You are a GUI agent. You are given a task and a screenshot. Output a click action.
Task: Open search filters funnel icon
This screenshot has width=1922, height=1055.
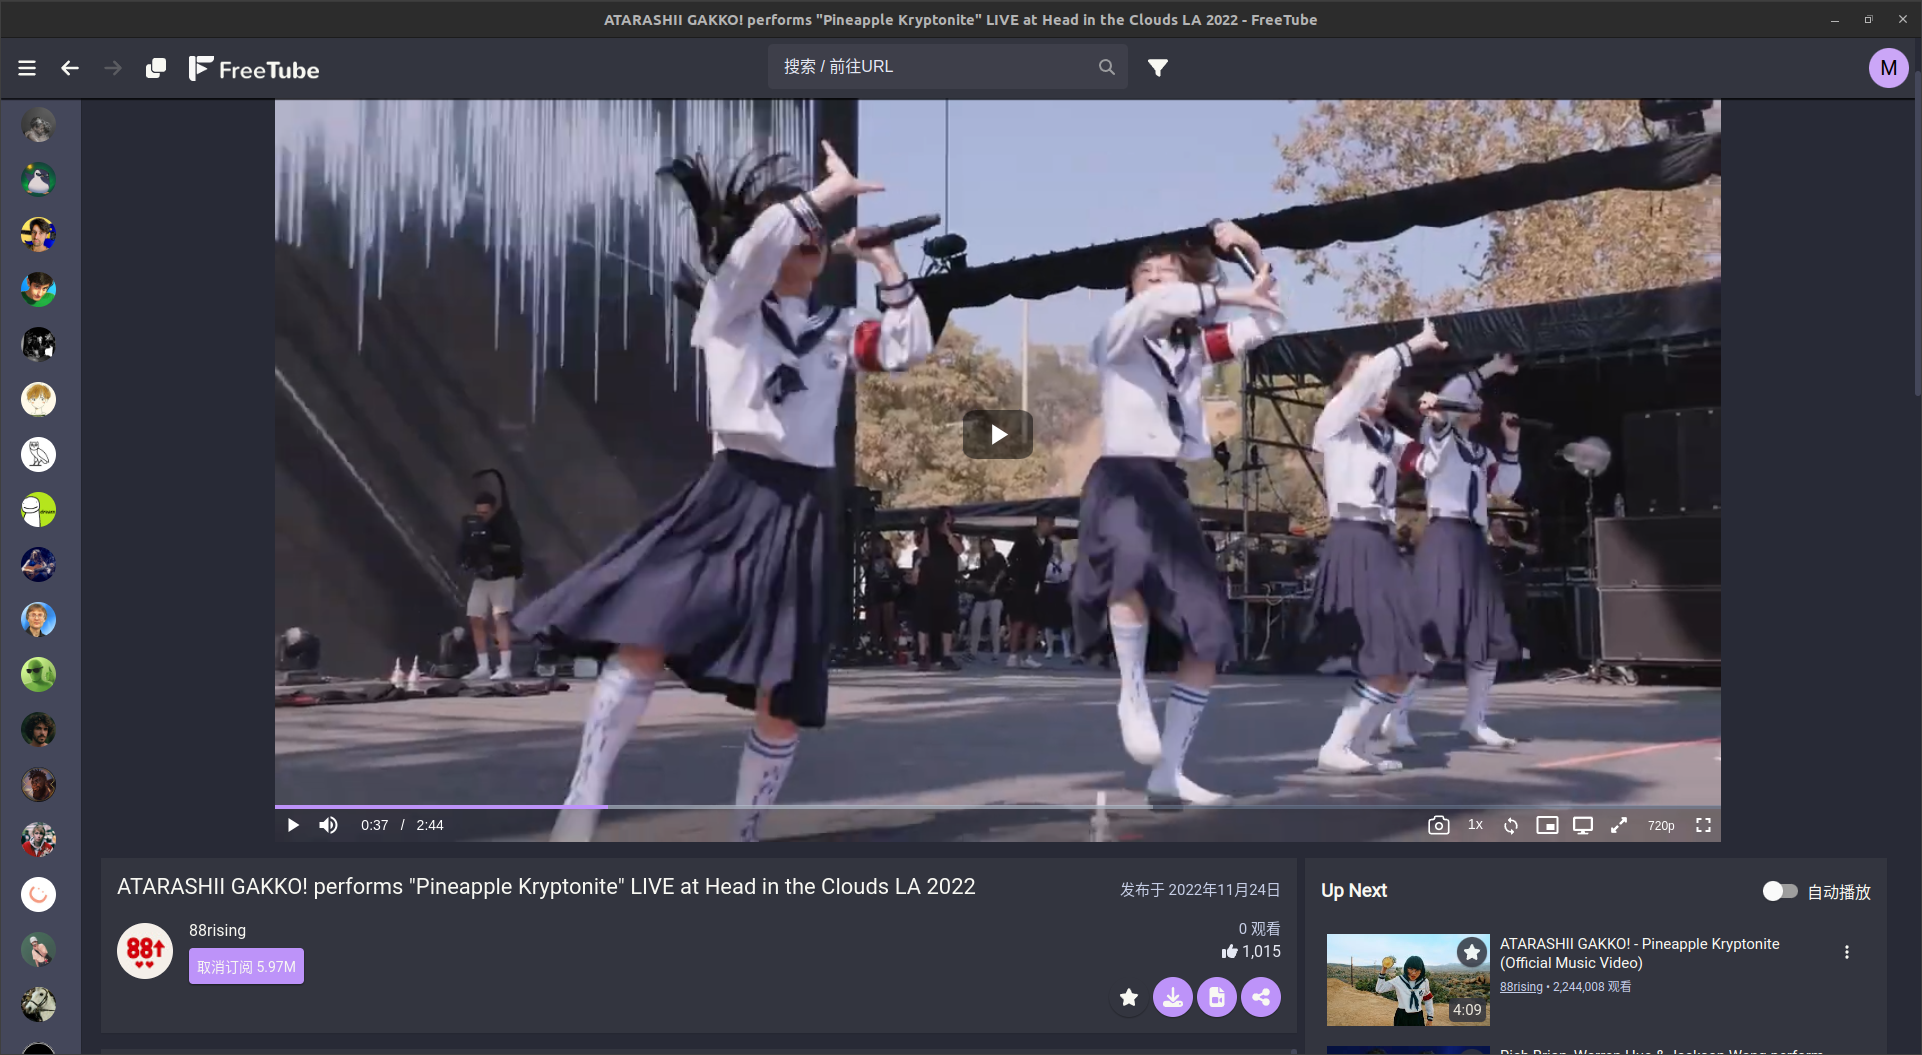[1158, 67]
